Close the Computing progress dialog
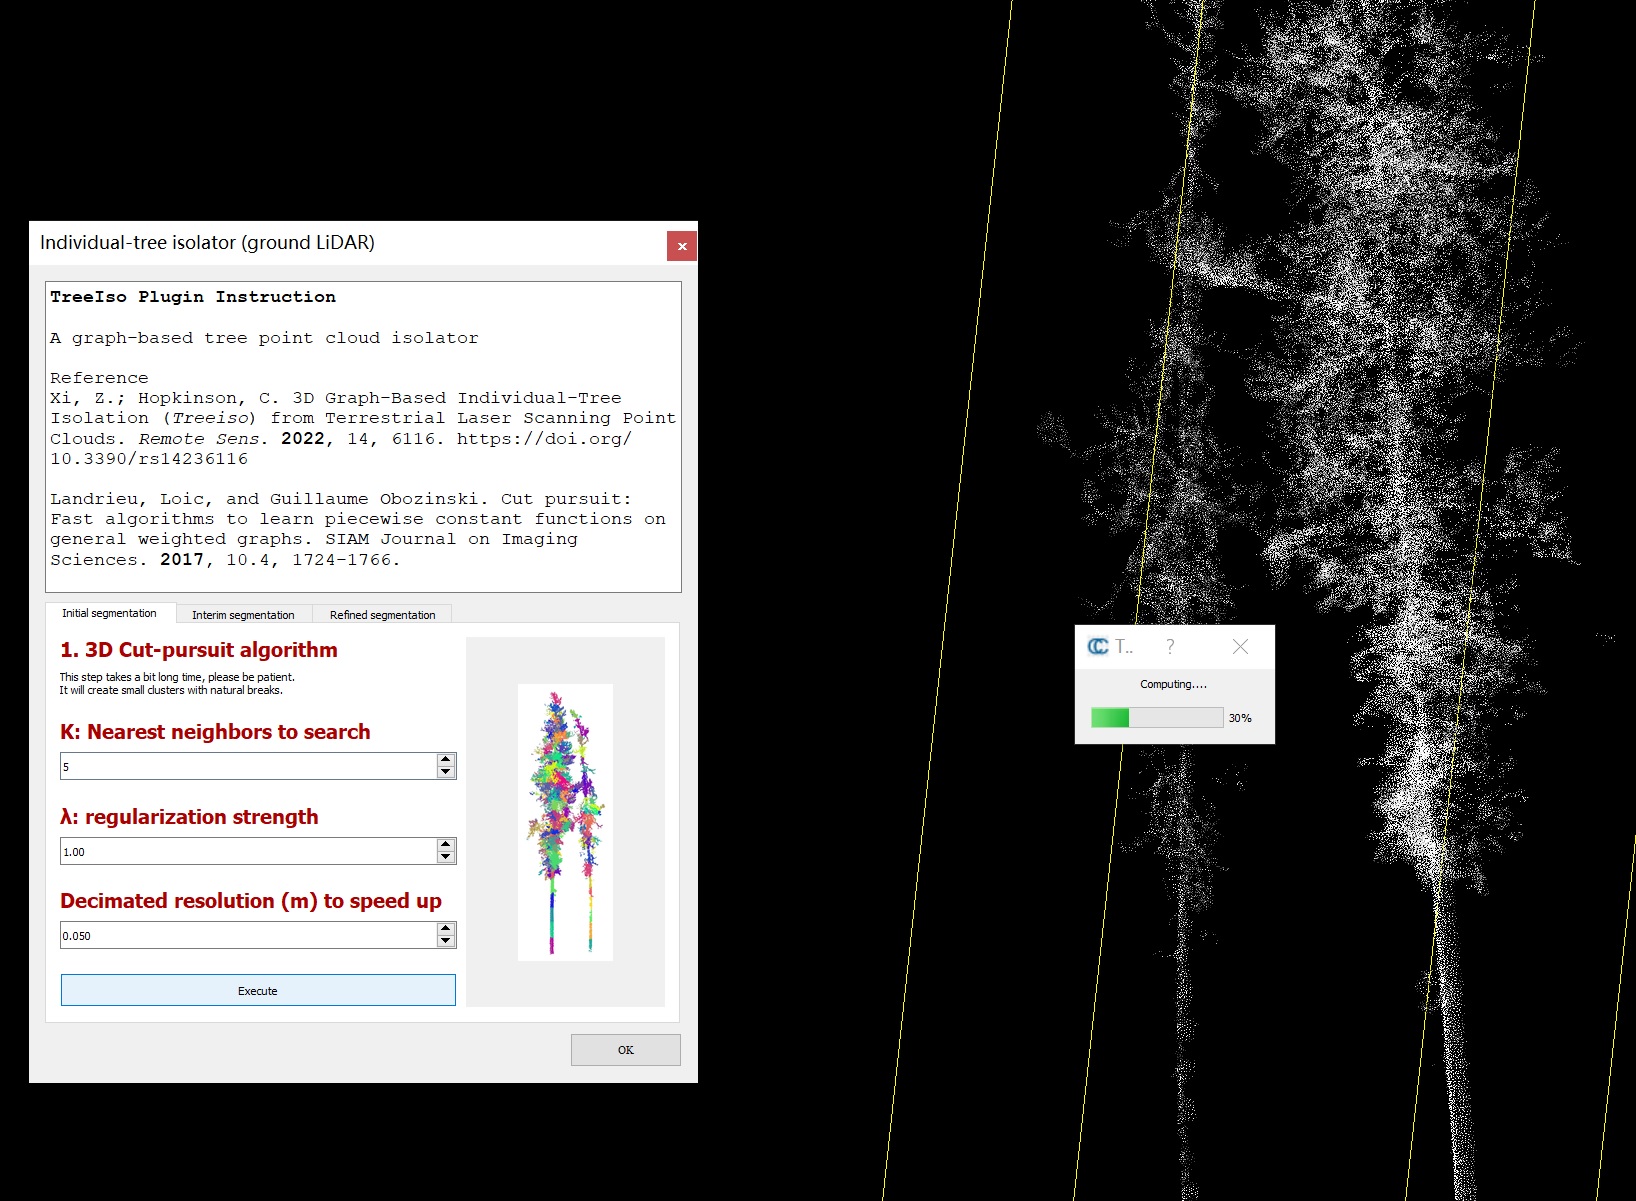The image size is (1636, 1201). pos(1240,647)
